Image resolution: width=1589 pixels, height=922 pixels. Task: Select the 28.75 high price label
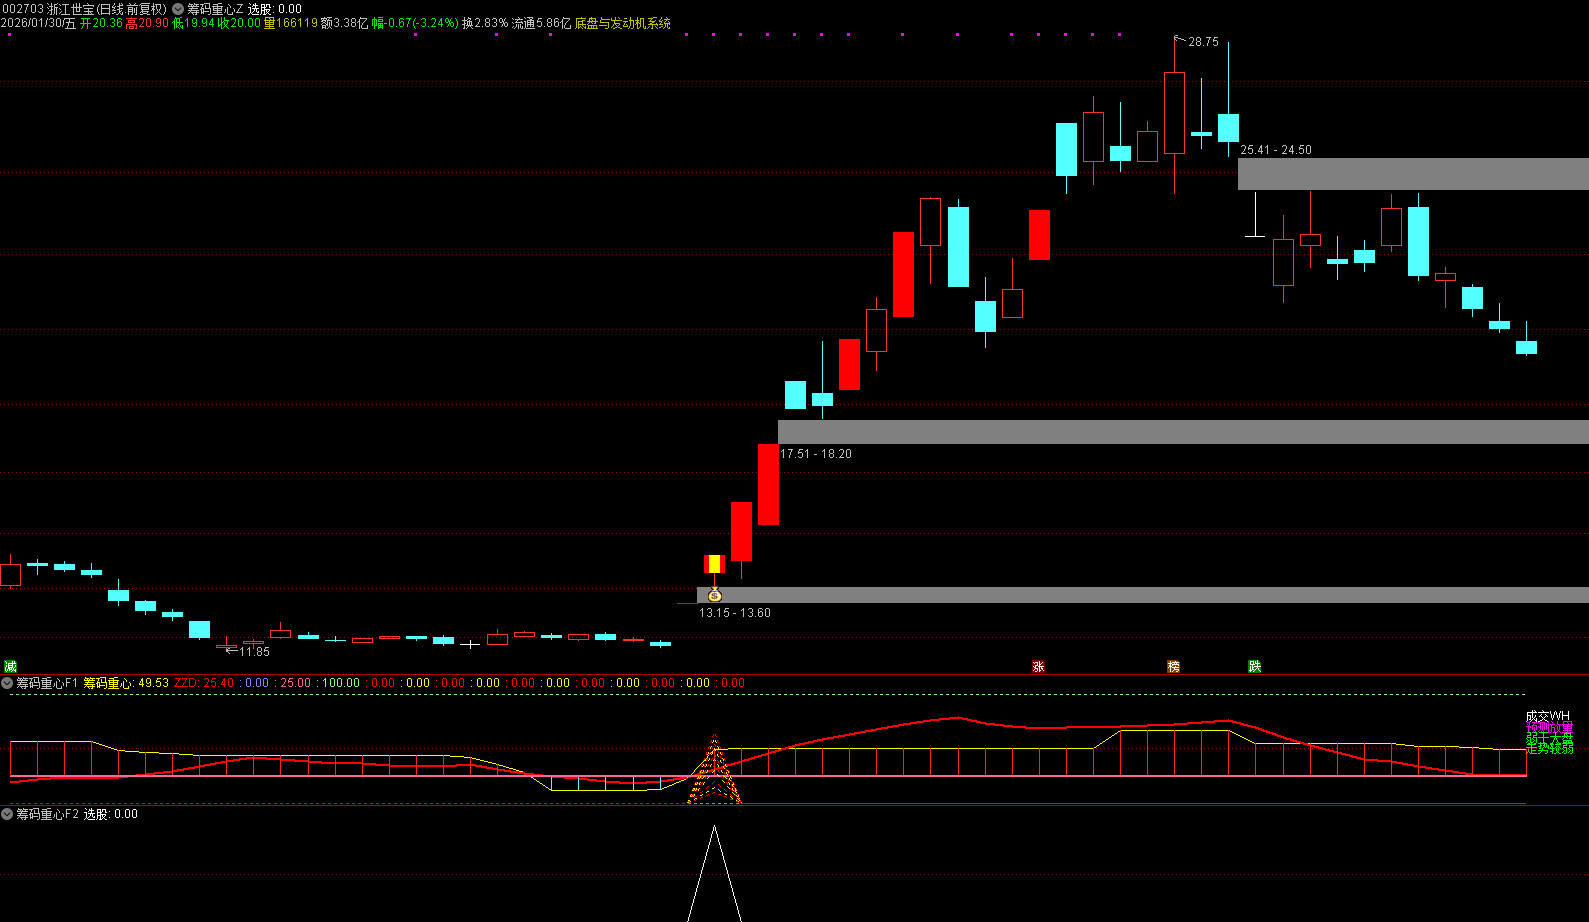(x=1203, y=42)
